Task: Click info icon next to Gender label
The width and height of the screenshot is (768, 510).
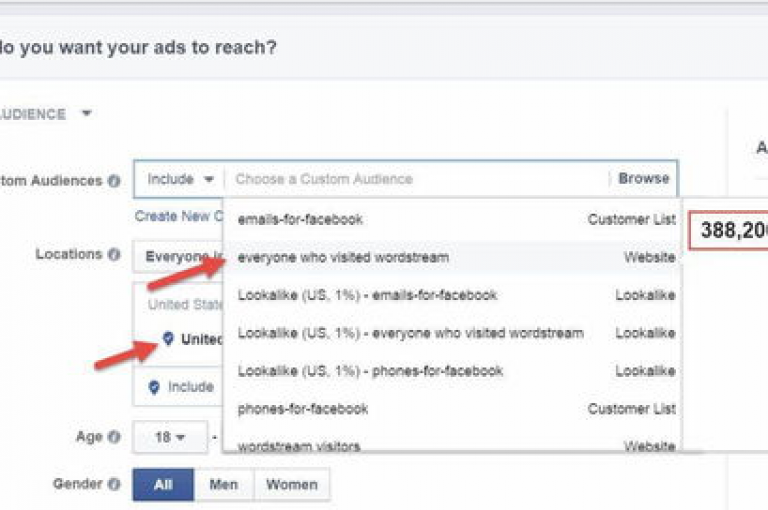Action: [114, 484]
